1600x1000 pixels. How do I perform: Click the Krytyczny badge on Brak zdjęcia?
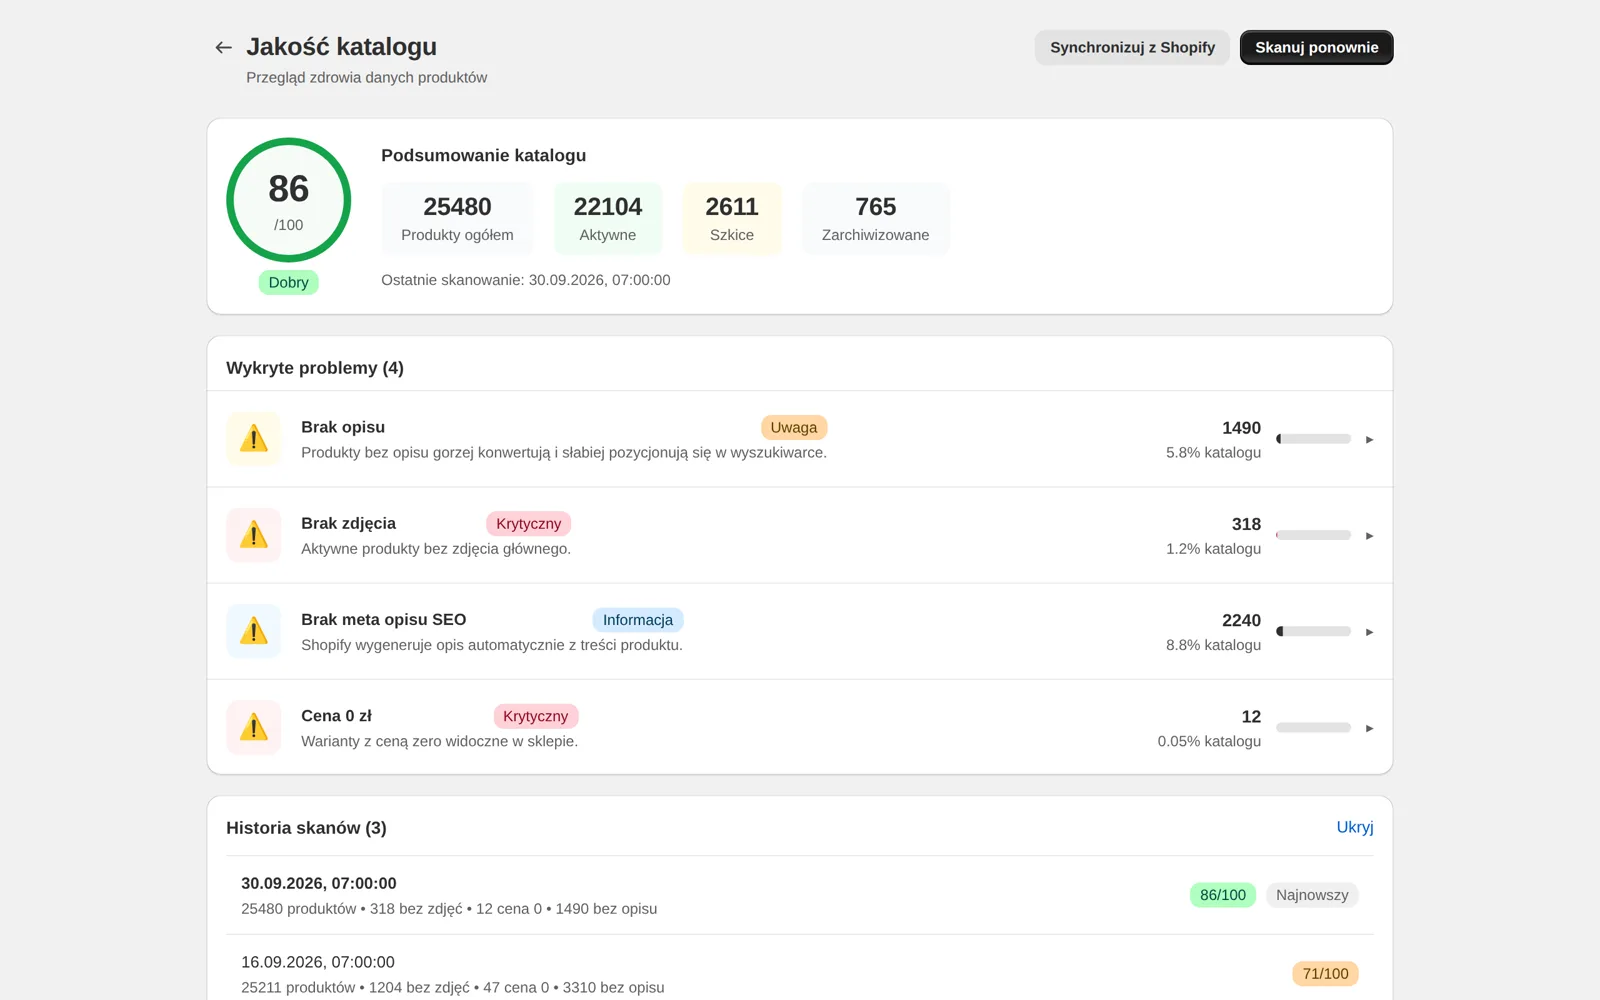(528, 523)
